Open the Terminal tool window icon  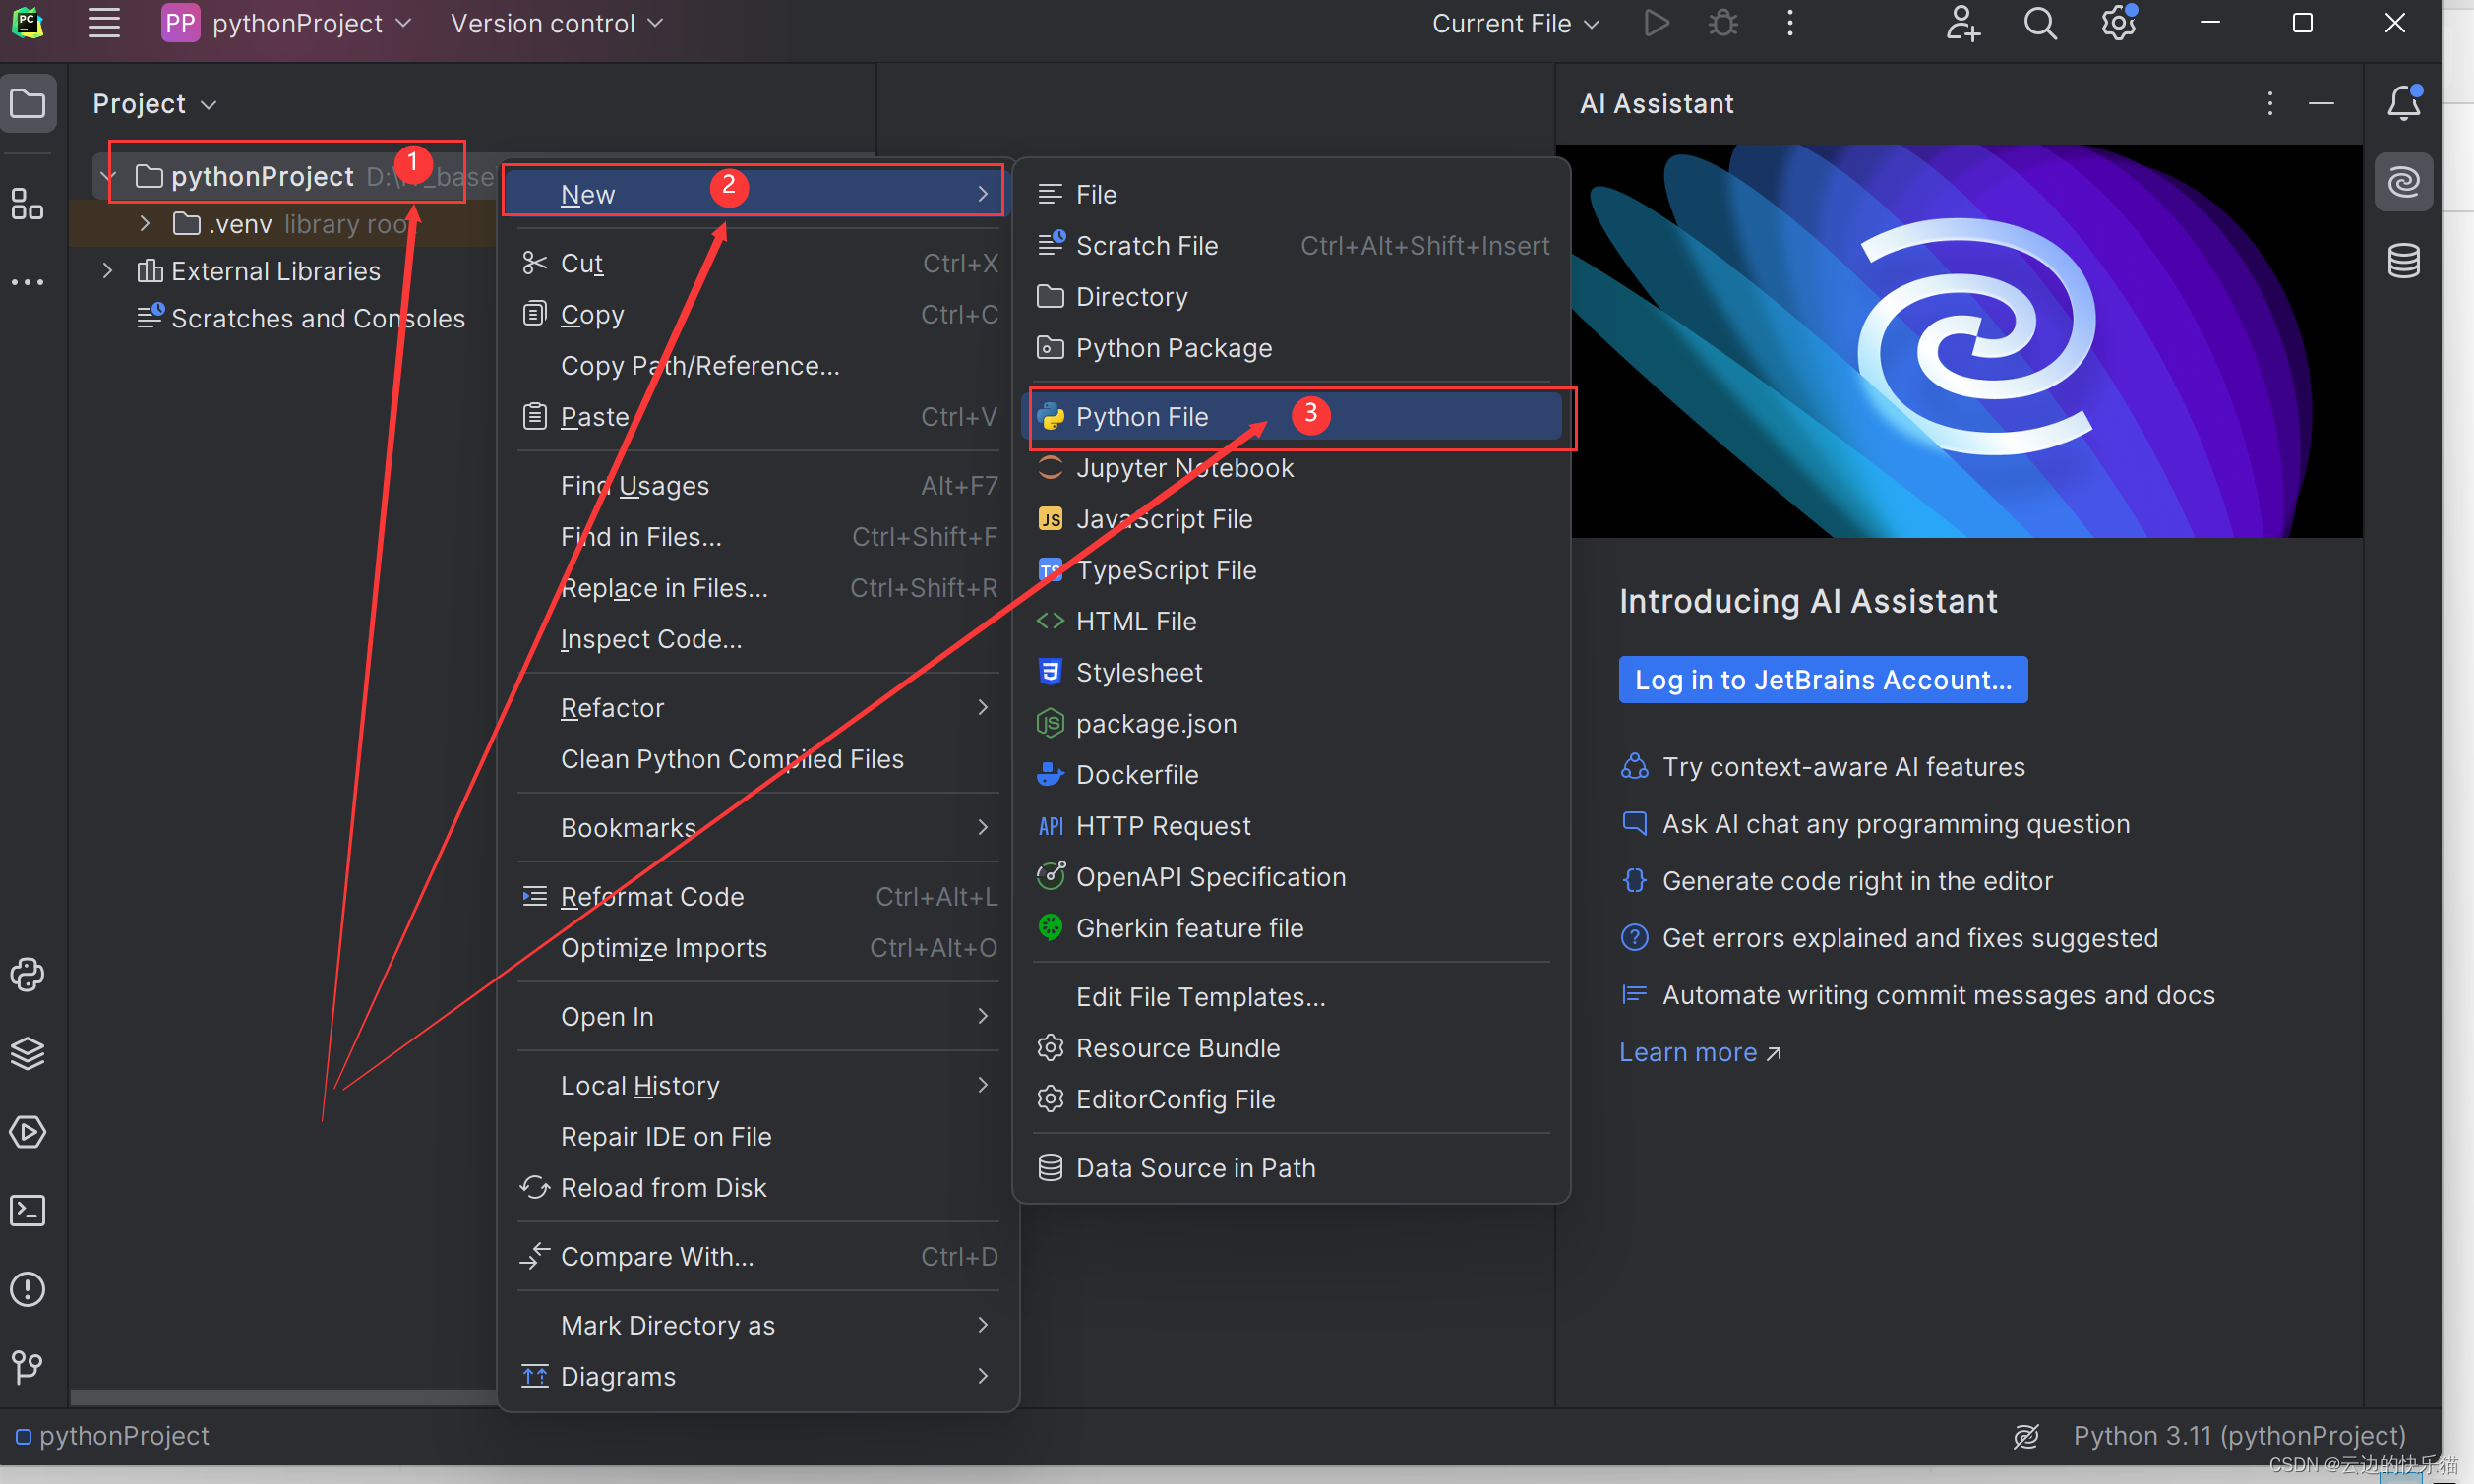[x=27, y=1211]
